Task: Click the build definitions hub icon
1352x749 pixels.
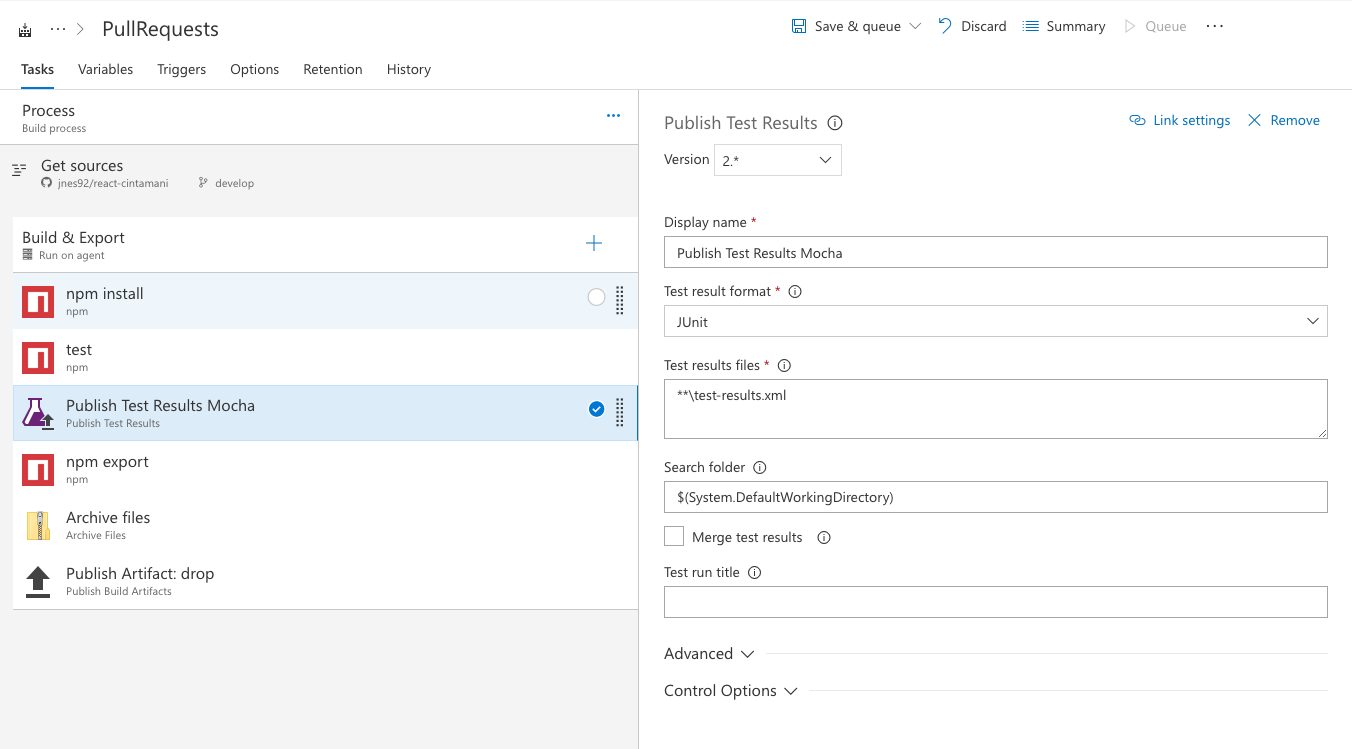Action: (x=26, y=30)
